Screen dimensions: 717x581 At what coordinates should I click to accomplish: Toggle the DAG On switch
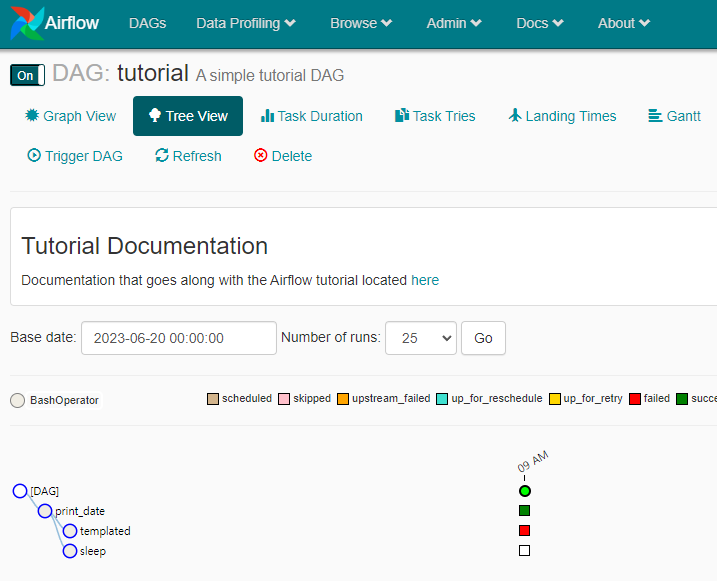27,75
